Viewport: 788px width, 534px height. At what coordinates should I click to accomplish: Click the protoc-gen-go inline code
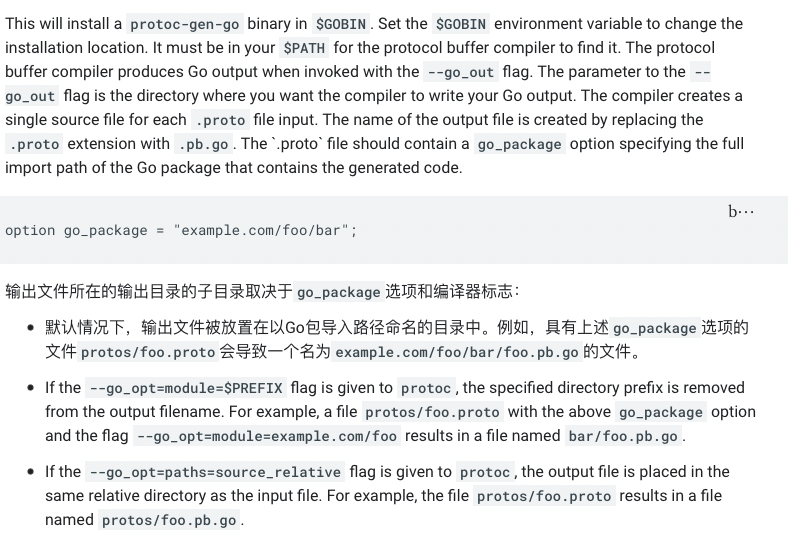(184, 24)
